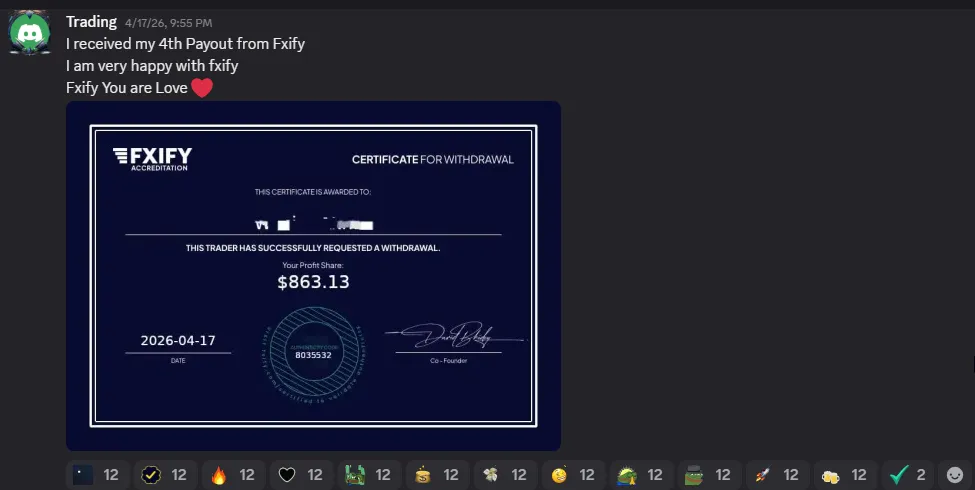The image size is (975, 490).
Task: Toggle the flying money reaction
Action: point(505,475)
